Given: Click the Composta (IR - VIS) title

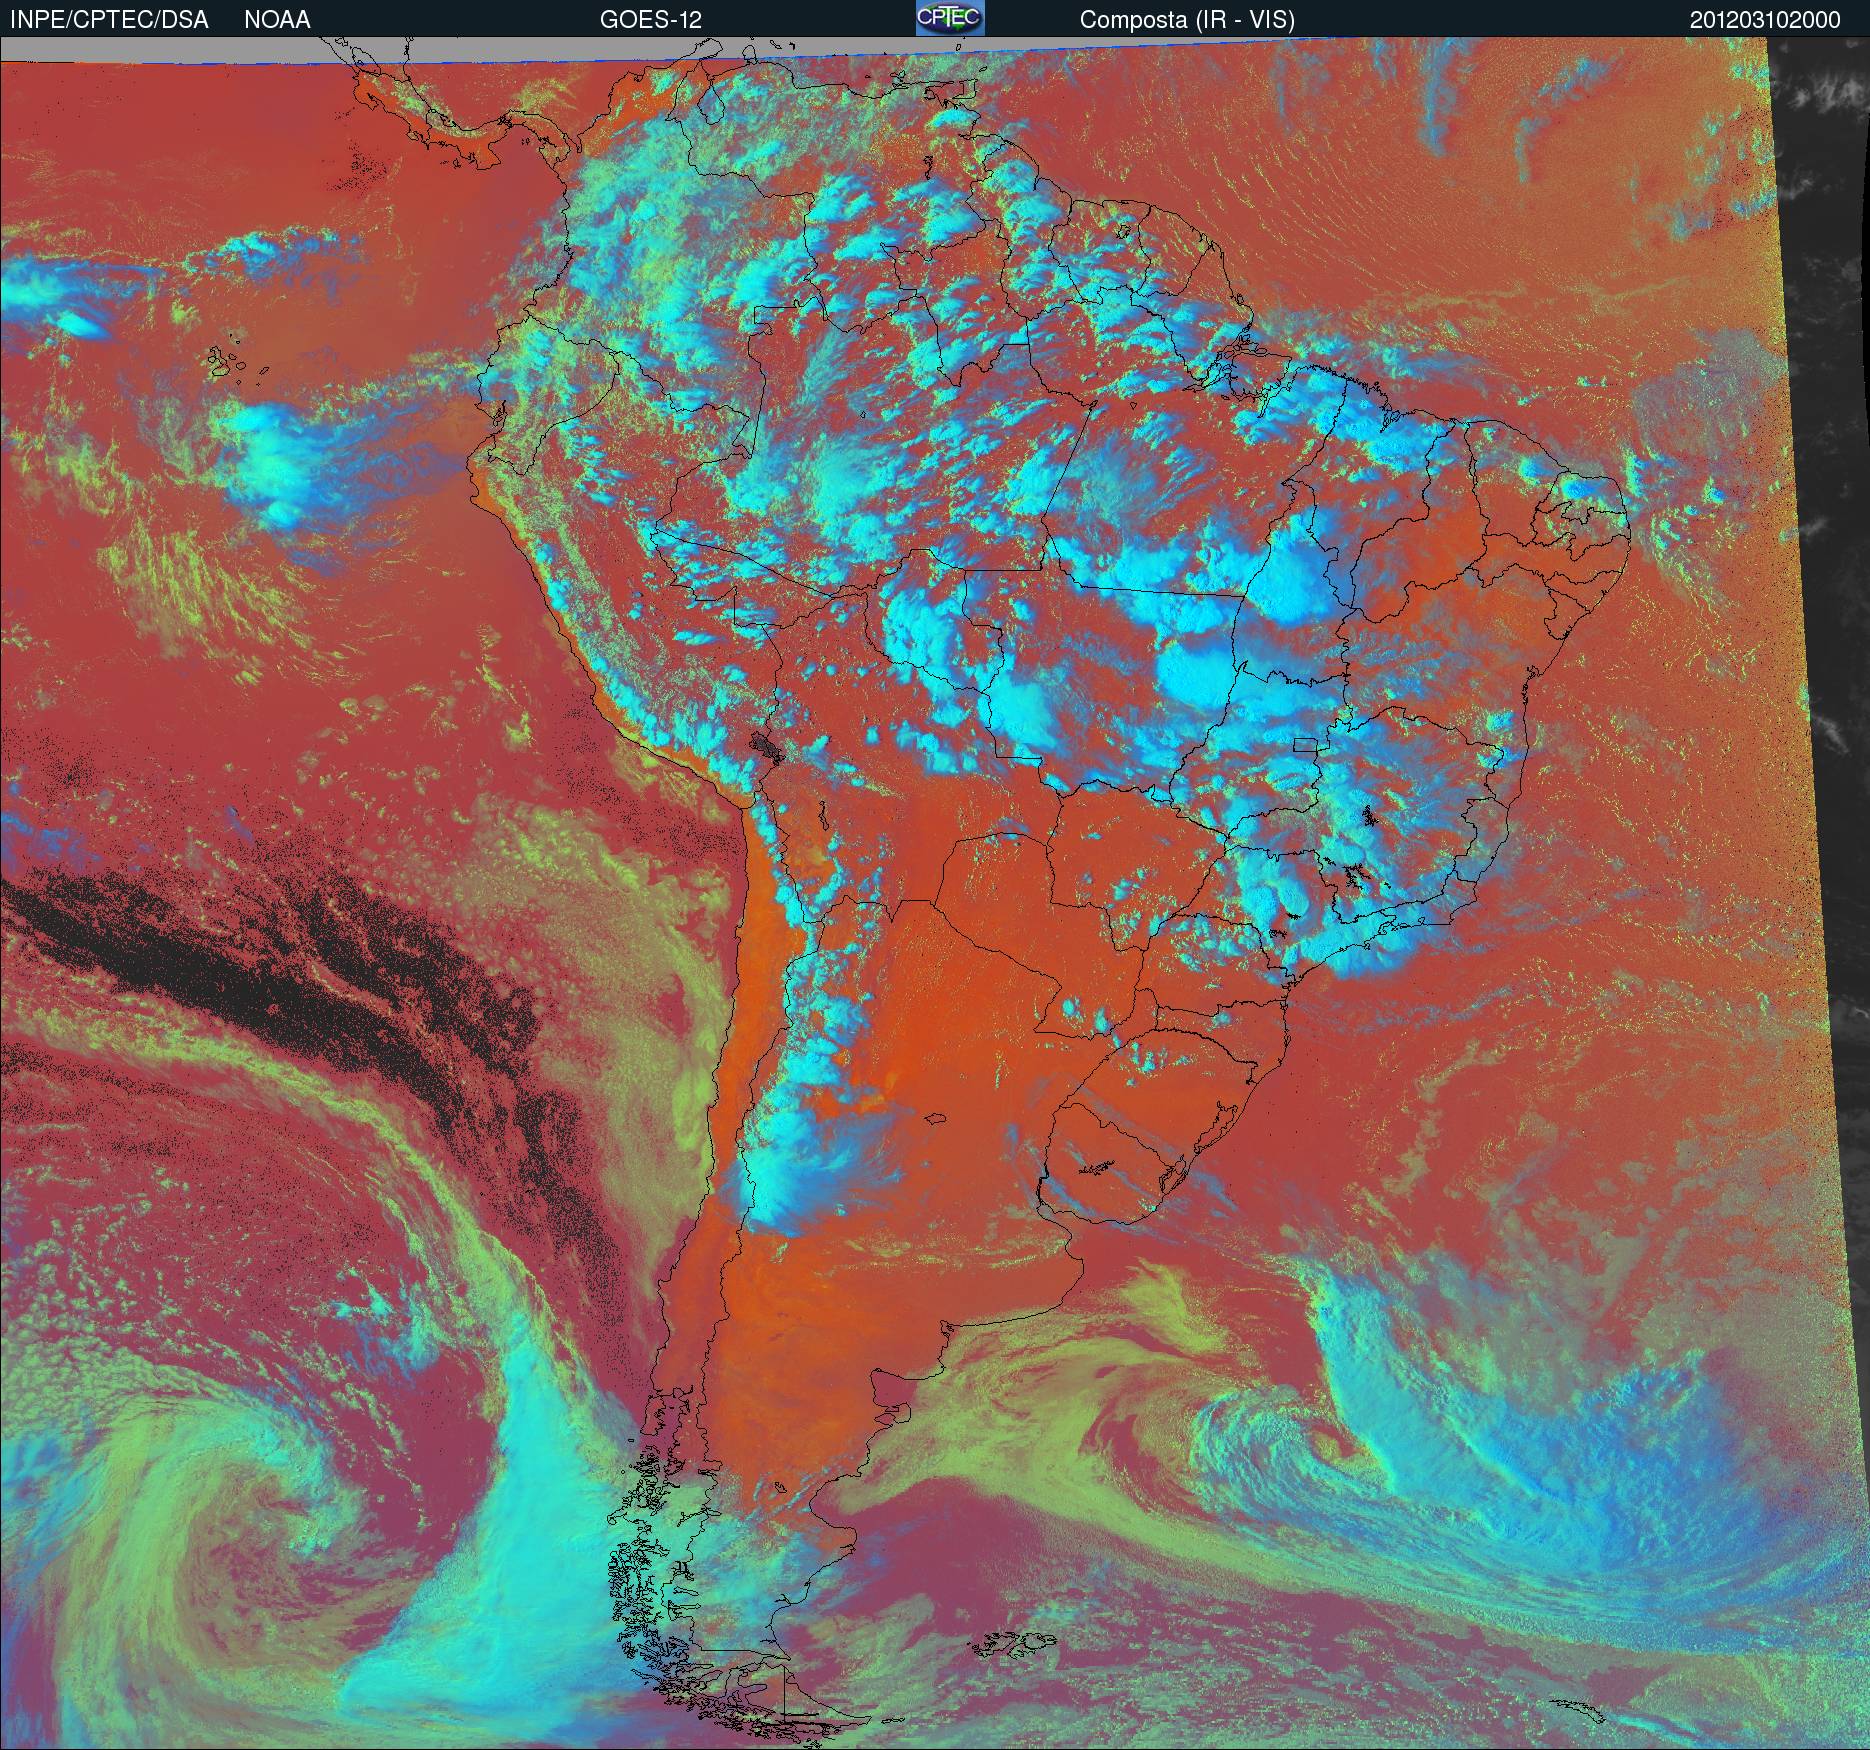Looking at the screenshot, I should click(1187, 20).
